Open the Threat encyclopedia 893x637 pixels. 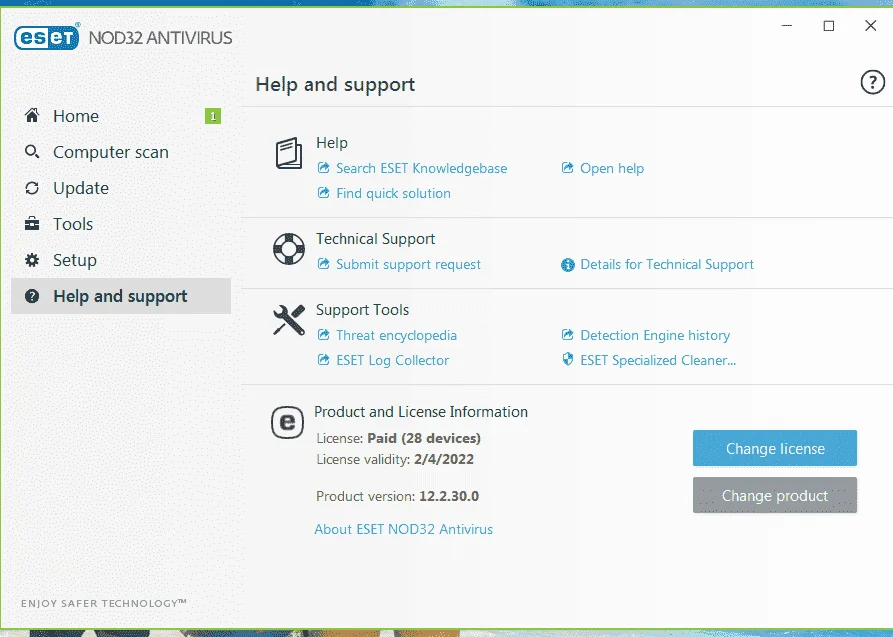point(396,335)
